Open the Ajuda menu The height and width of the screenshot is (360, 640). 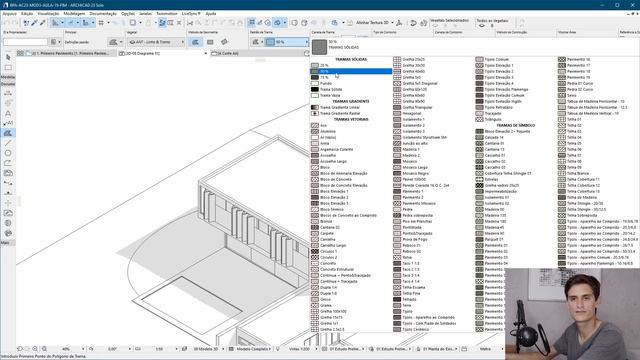(211, 13)
